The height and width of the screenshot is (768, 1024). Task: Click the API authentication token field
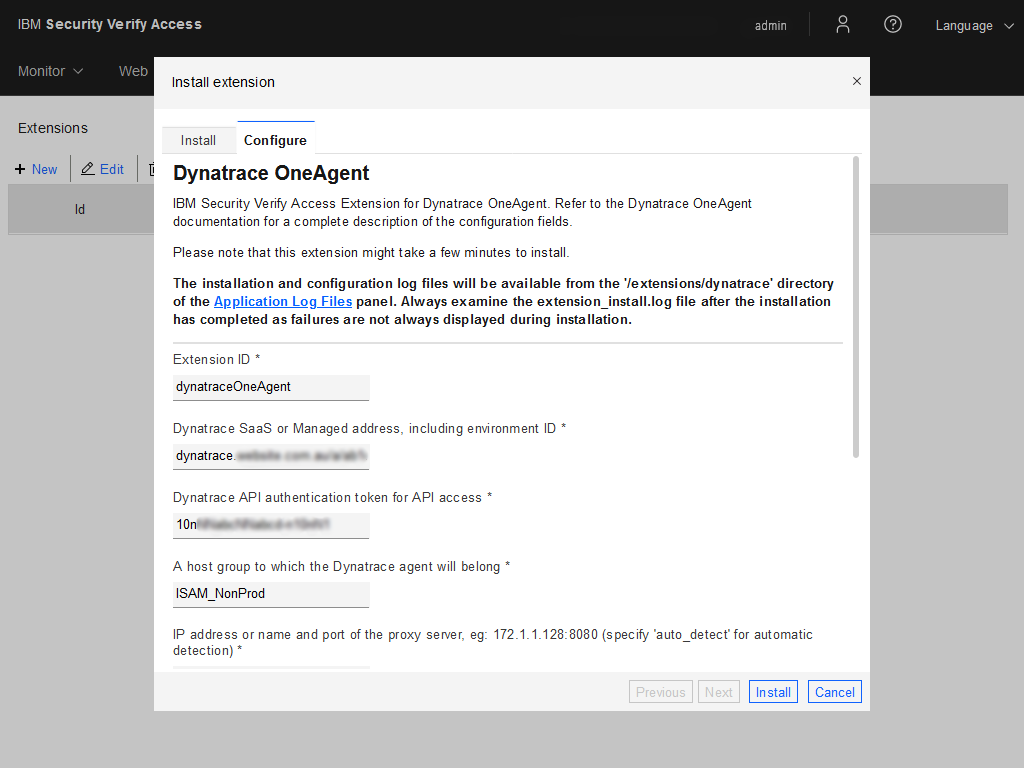[271, 525]
